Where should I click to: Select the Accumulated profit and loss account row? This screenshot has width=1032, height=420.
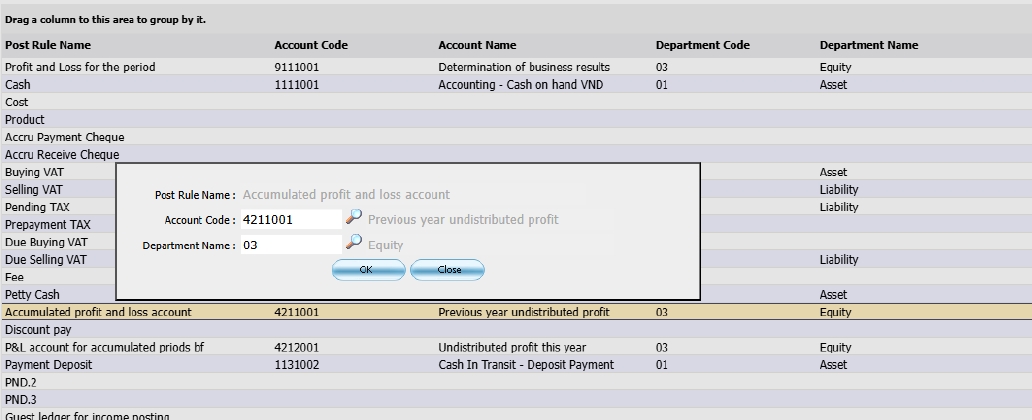98,312
